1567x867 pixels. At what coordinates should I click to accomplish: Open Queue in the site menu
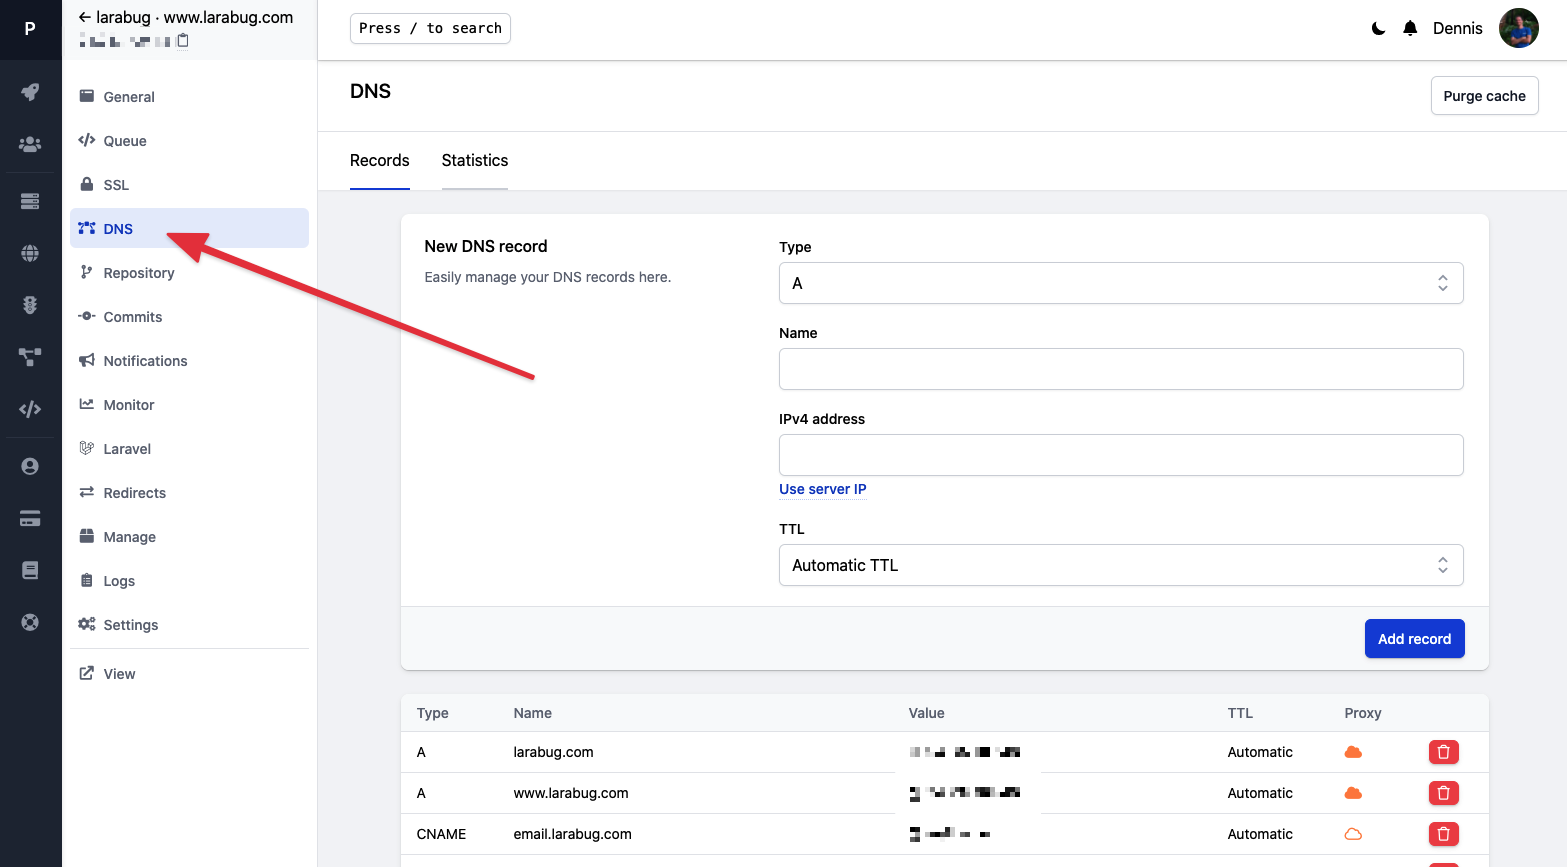(189, 140)
